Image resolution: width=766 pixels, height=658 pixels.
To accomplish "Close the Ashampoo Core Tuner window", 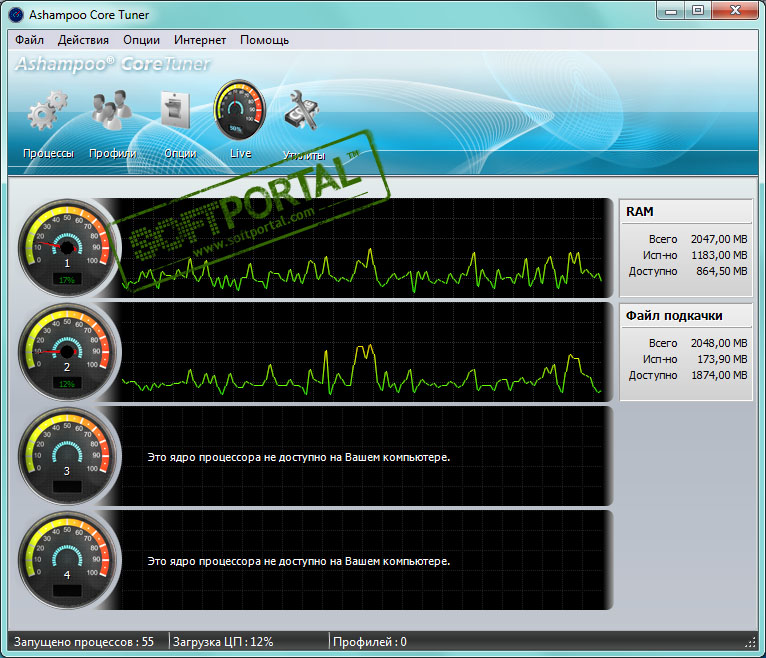I will [735, 10].
